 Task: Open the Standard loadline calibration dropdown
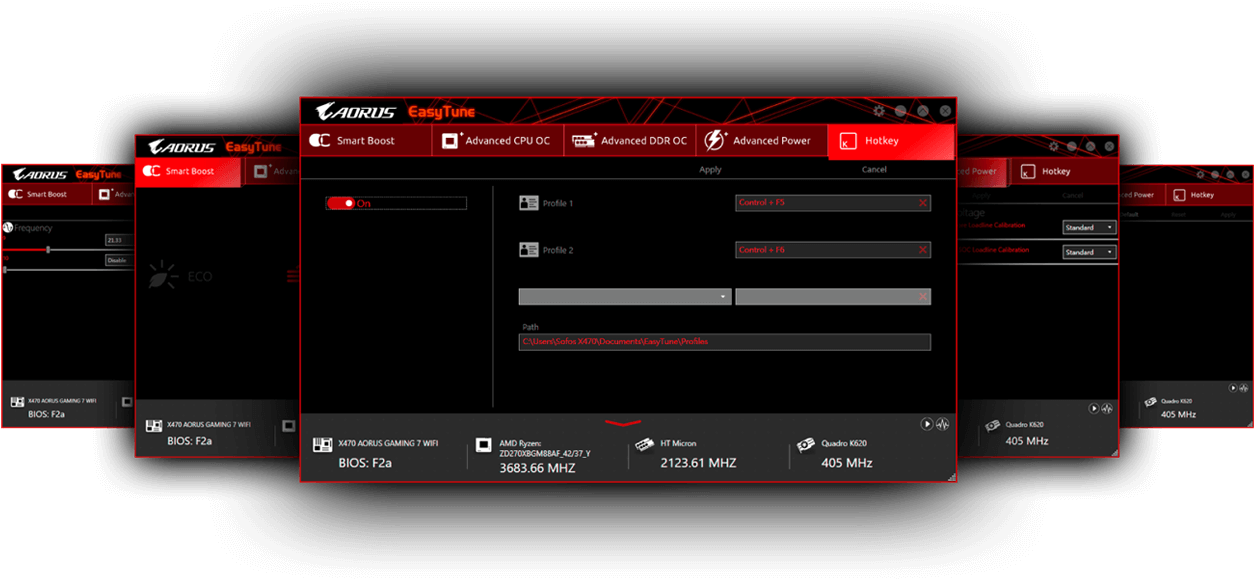point(1088,226)
